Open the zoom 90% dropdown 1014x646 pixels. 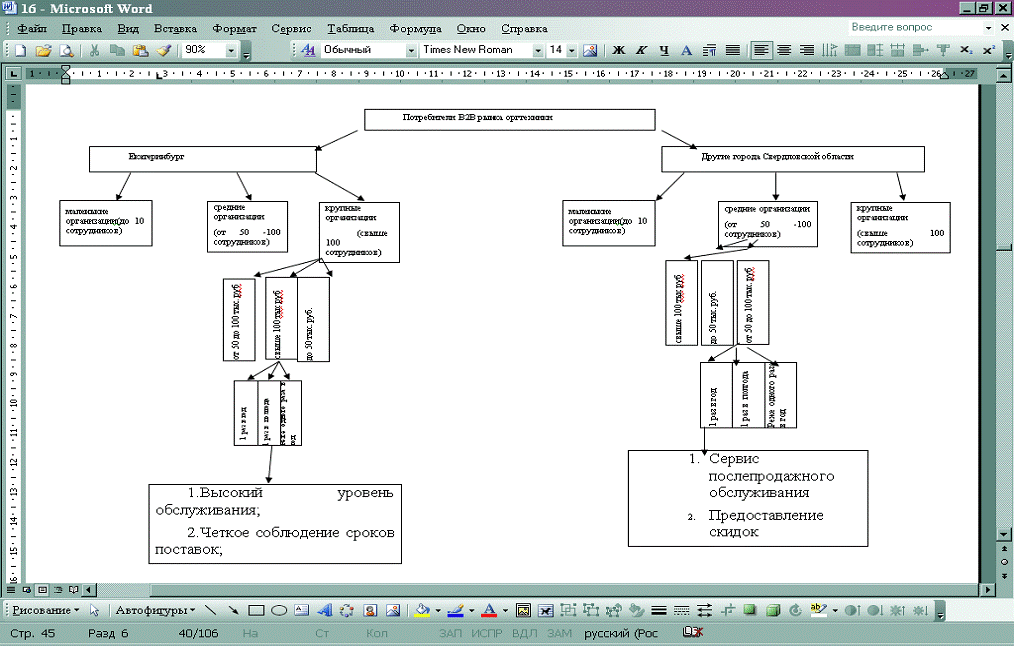pos(231,50)
